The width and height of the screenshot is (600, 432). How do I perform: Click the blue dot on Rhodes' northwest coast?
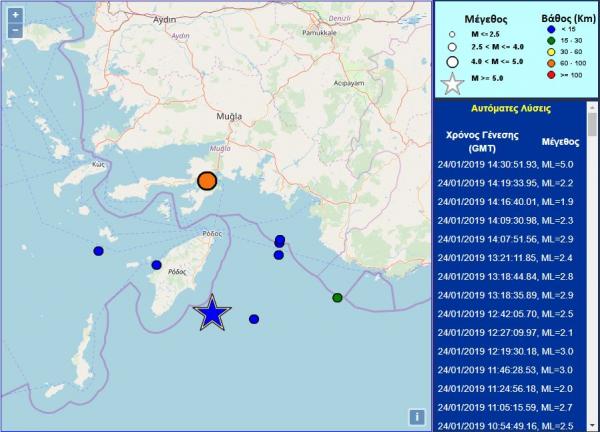(157, 265)
